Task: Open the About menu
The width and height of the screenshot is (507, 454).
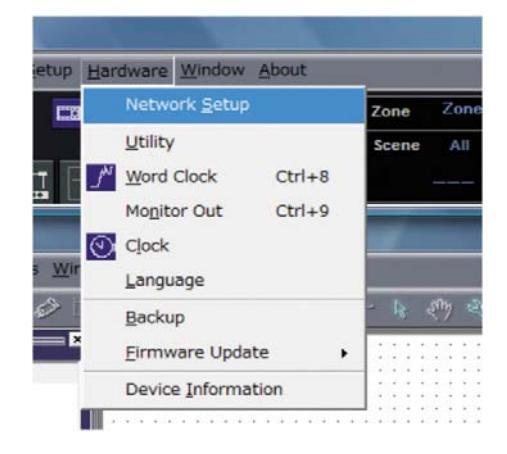Action: pos(282,70)
